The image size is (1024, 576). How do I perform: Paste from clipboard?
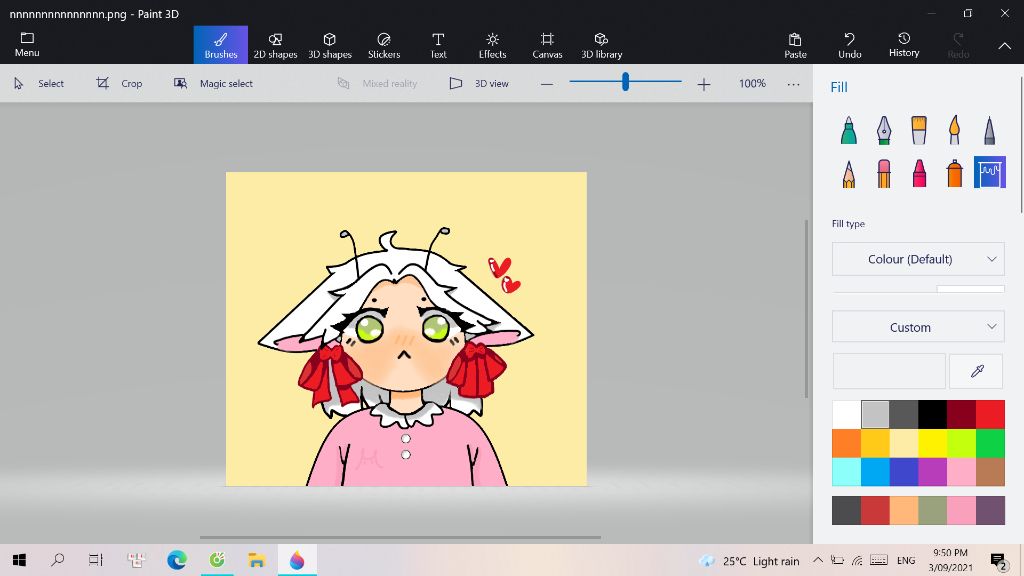pyautogui.click(x=795, y=45)
